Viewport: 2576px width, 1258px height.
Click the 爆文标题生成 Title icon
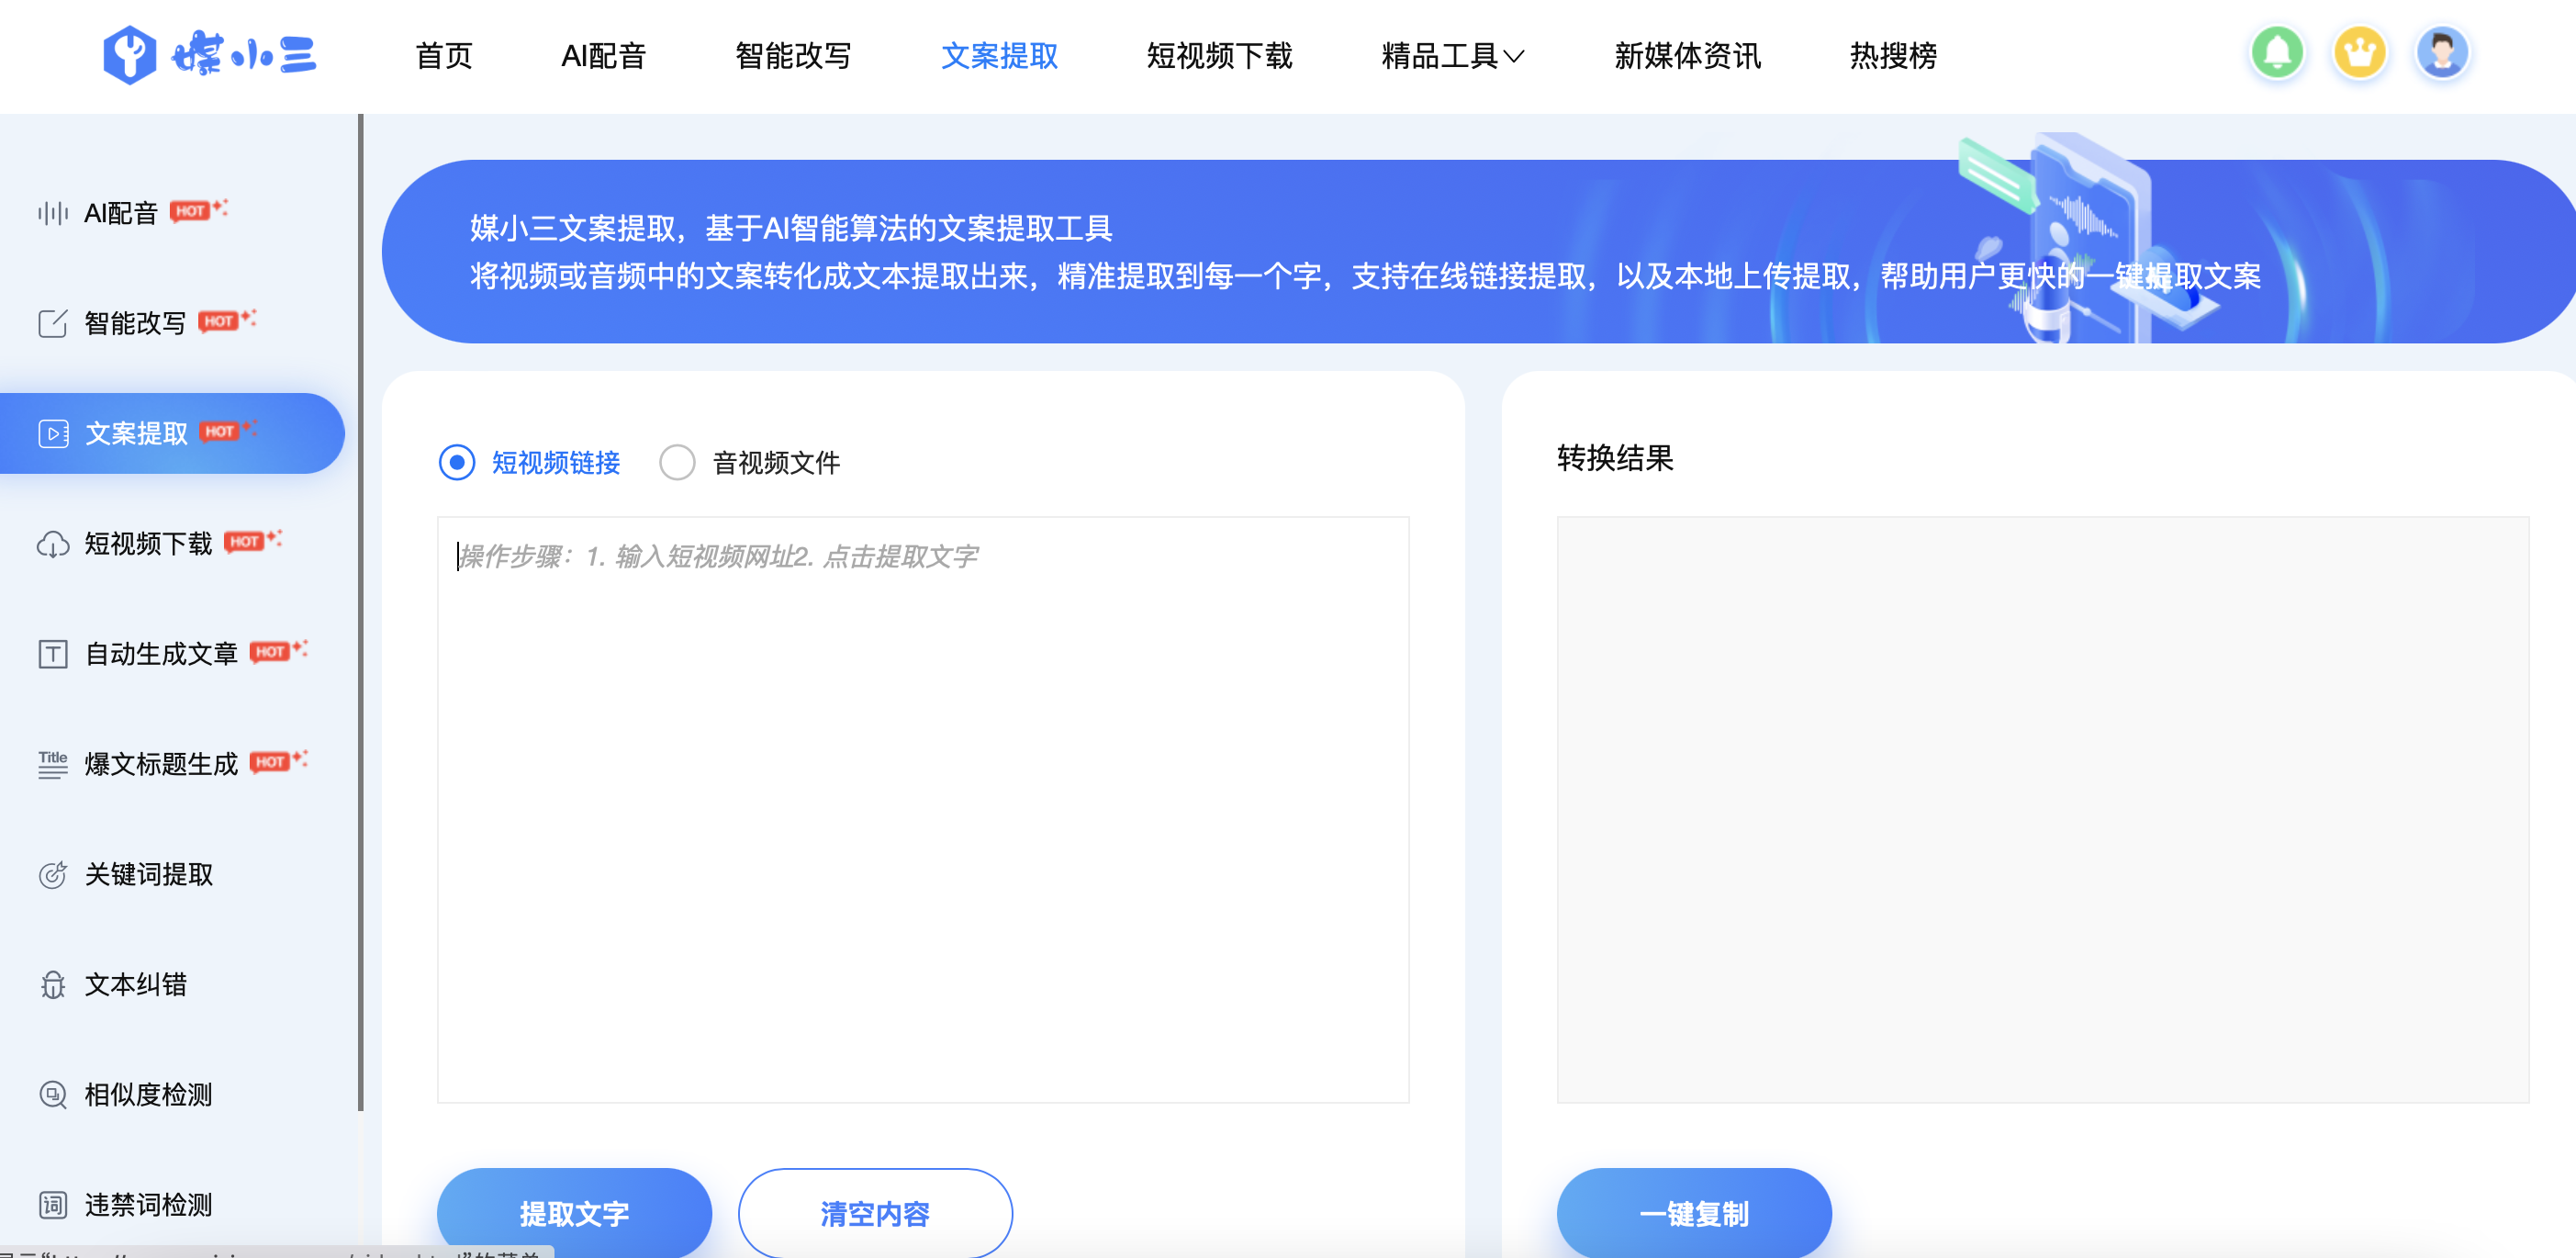[53, 764]
